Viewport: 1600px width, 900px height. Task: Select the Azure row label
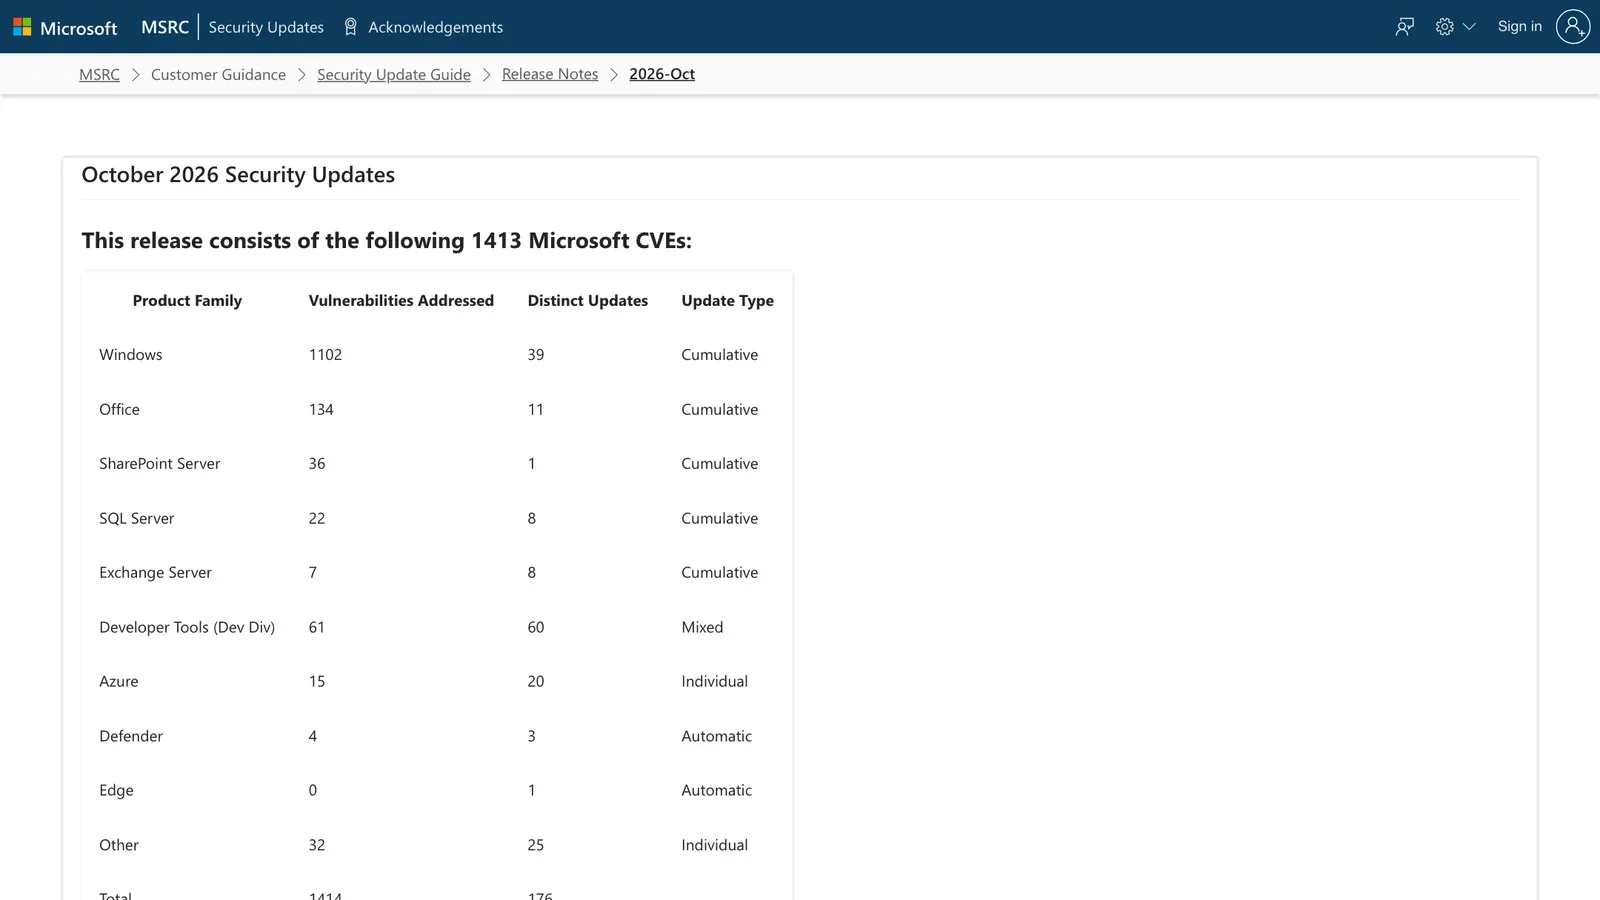pyautogui.click(x=119, y=682)
